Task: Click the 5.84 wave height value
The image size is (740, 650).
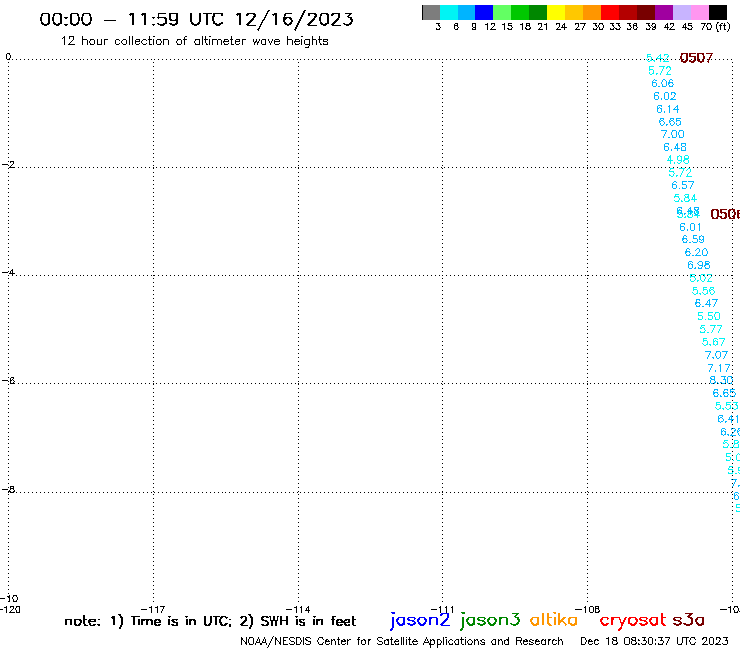Action: coord(685,198)
